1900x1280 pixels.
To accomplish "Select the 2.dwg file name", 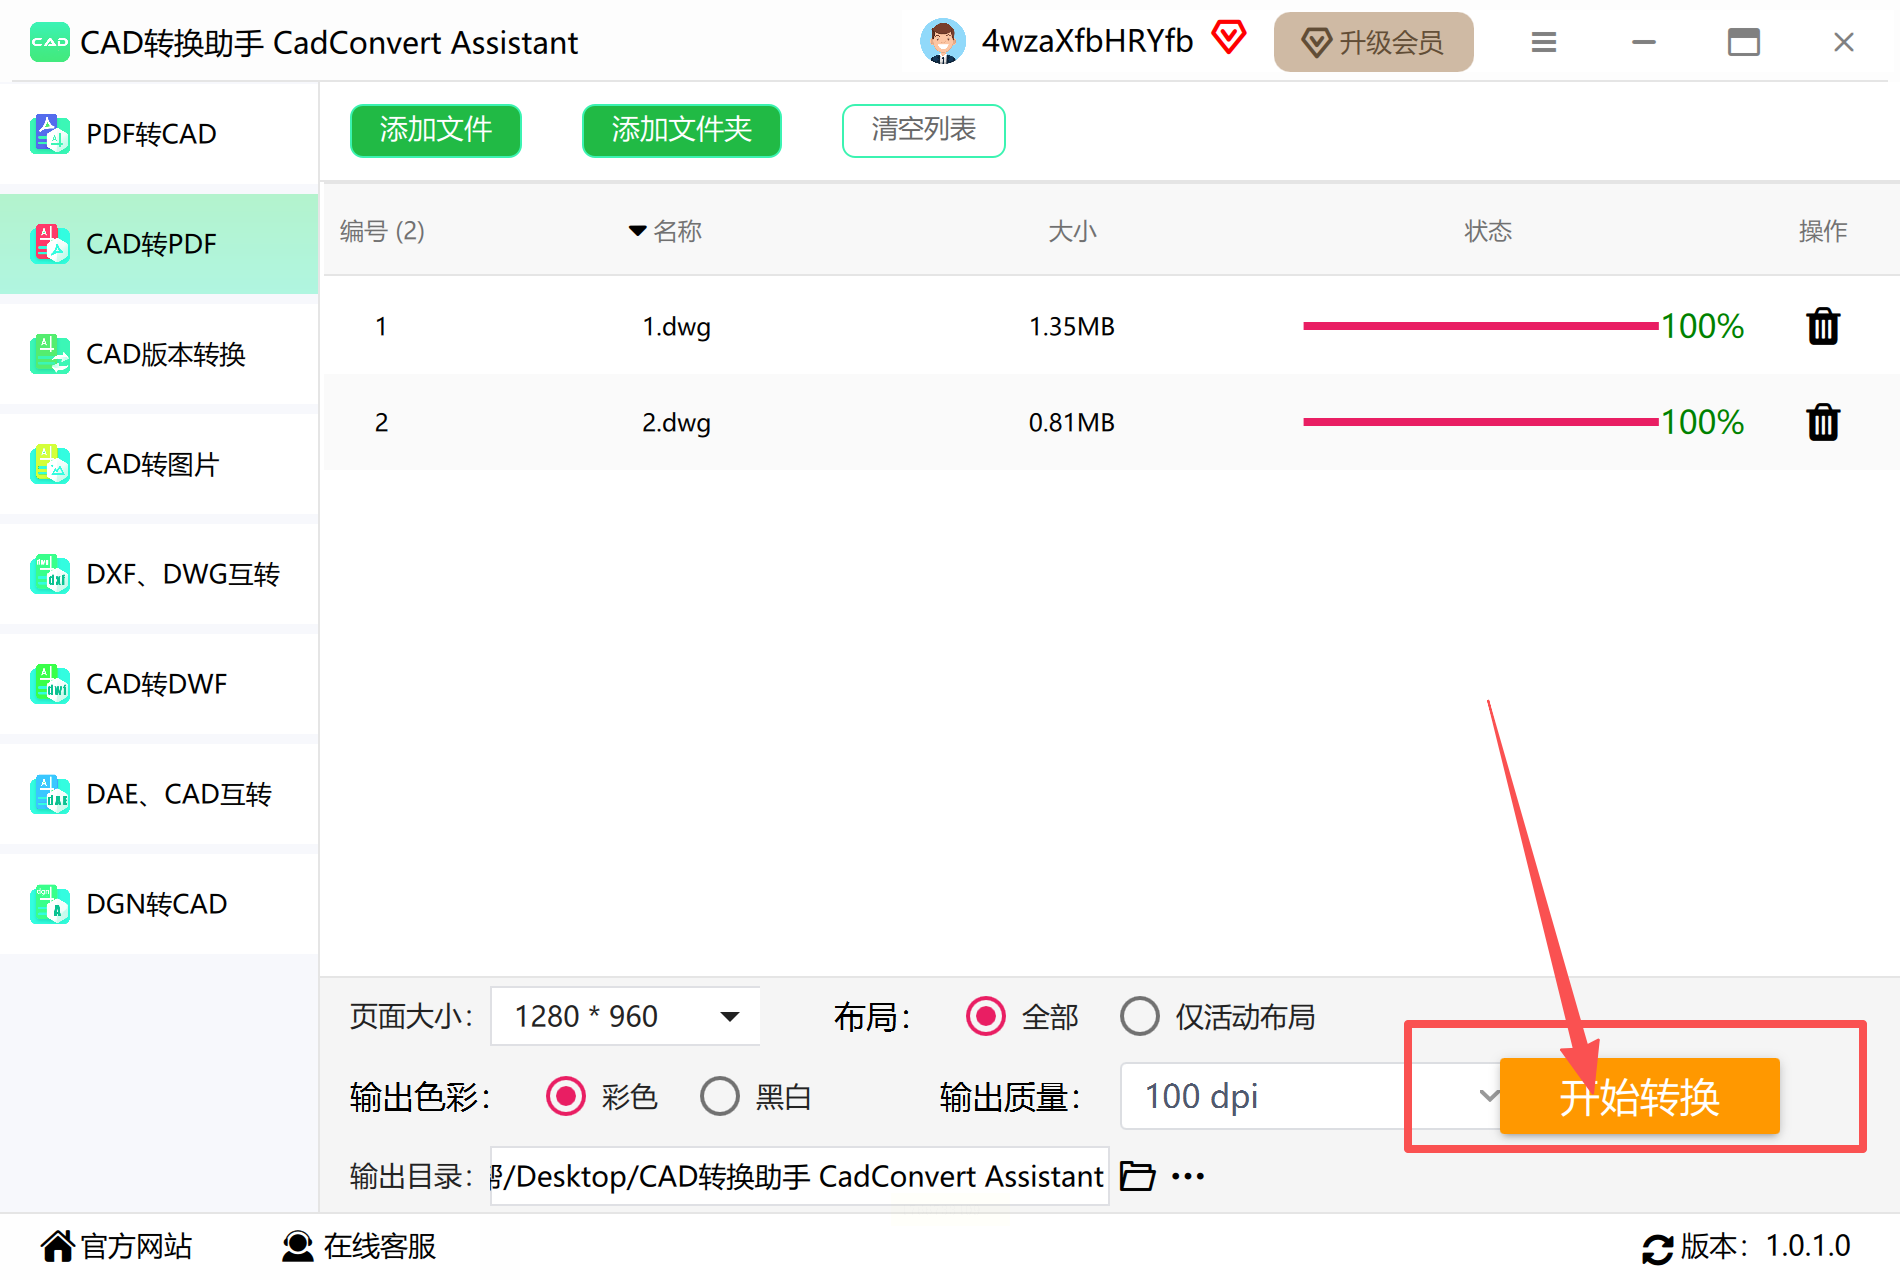I will [x=676, y=423].
